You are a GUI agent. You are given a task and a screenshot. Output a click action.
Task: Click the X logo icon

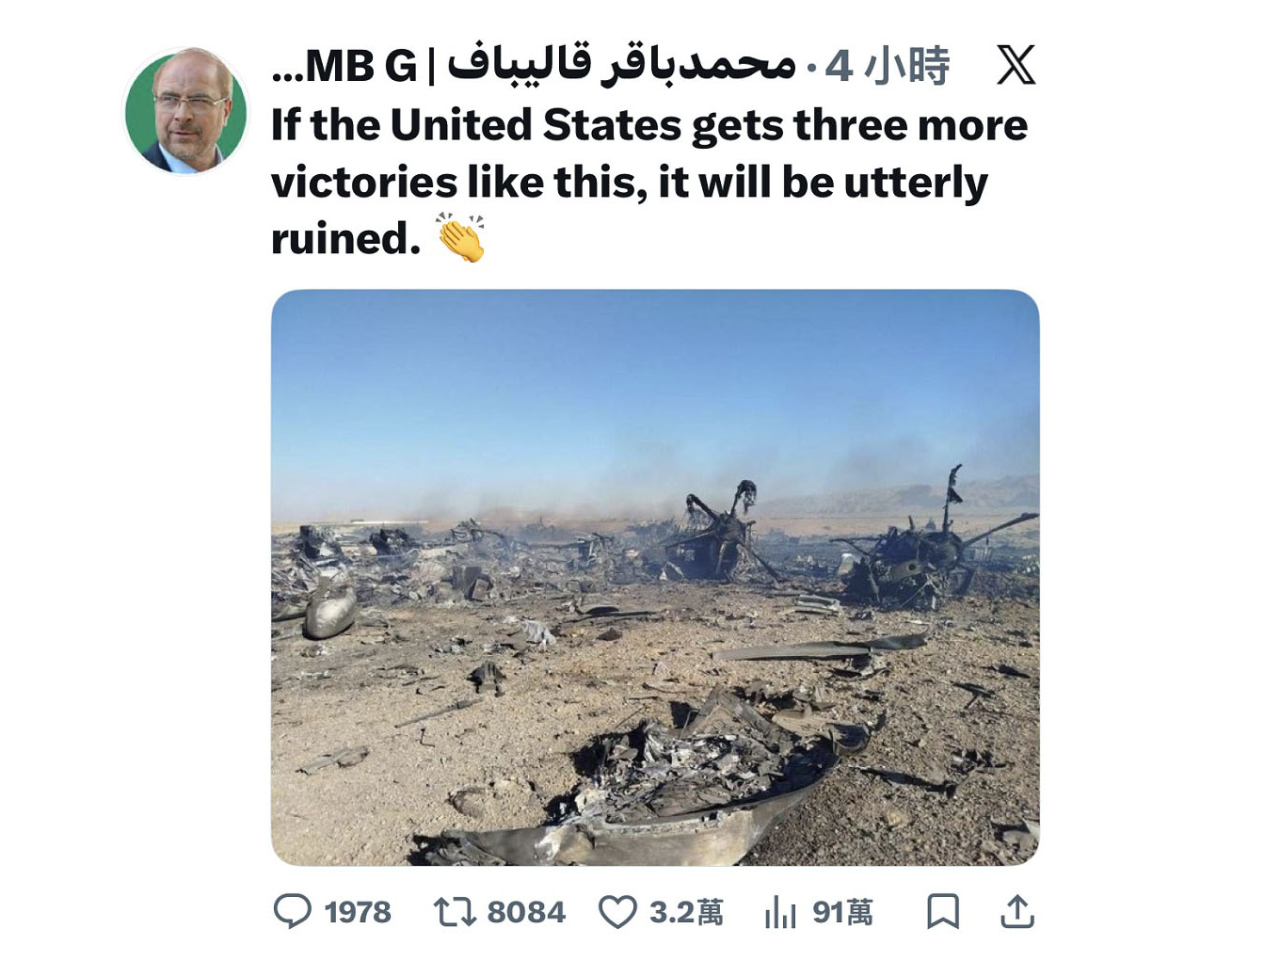pyautogui.click(x=1016, y=65)
